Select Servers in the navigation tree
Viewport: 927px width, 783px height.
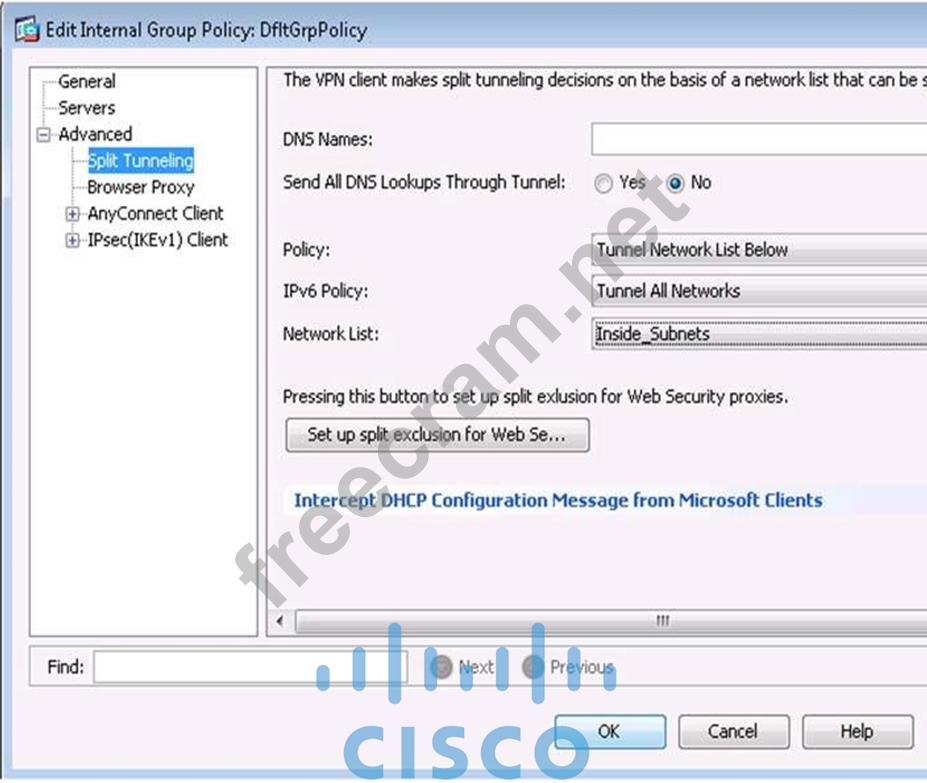point(87,108)
